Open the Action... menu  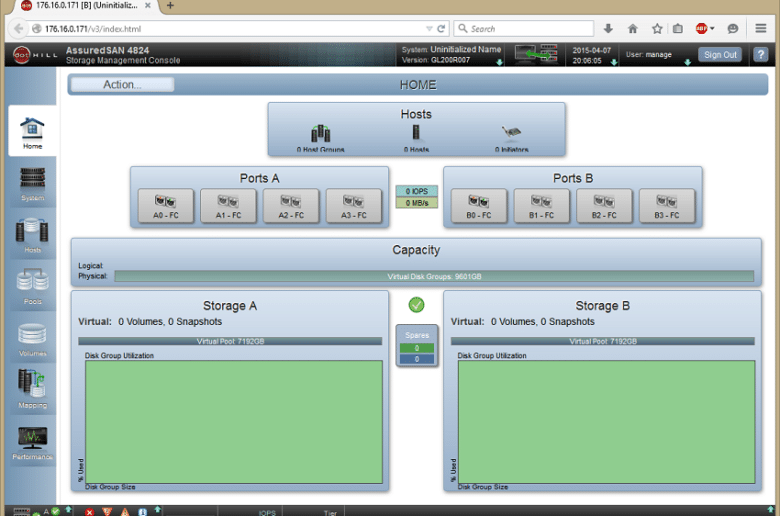[x=122, y=85]
